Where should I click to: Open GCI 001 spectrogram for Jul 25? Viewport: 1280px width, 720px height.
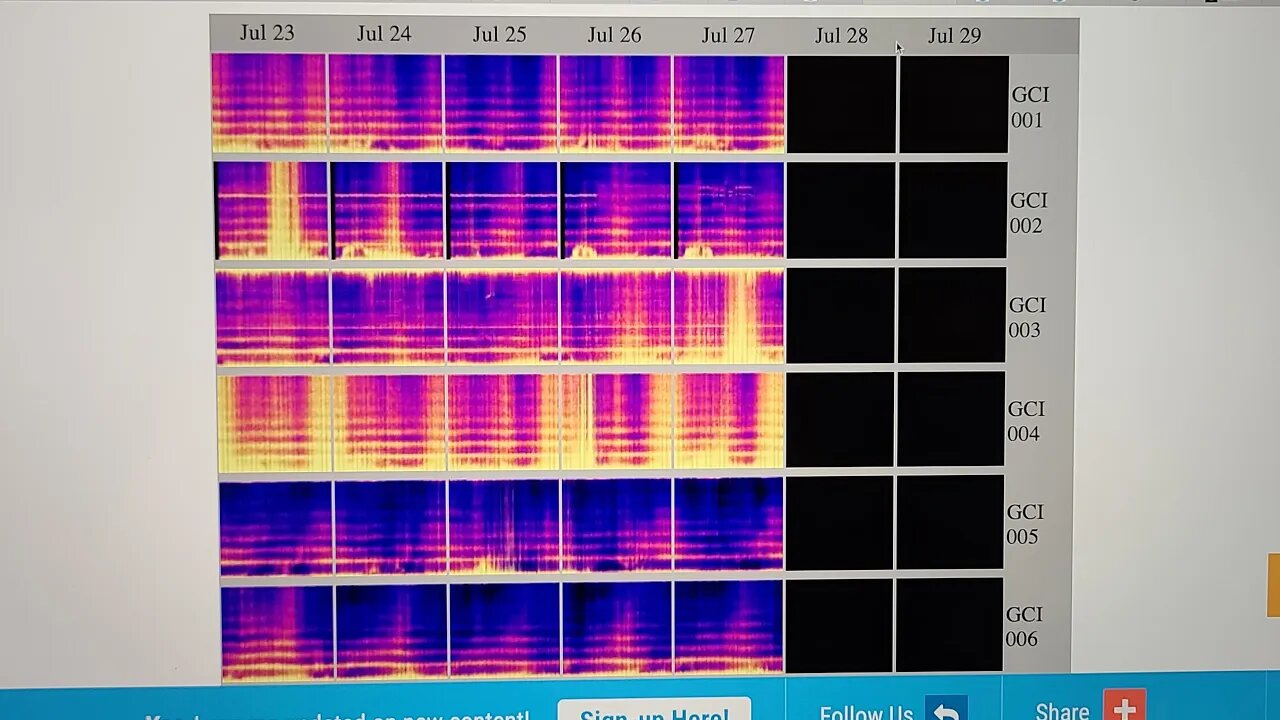pyautogui.click(x=500, y=104)
